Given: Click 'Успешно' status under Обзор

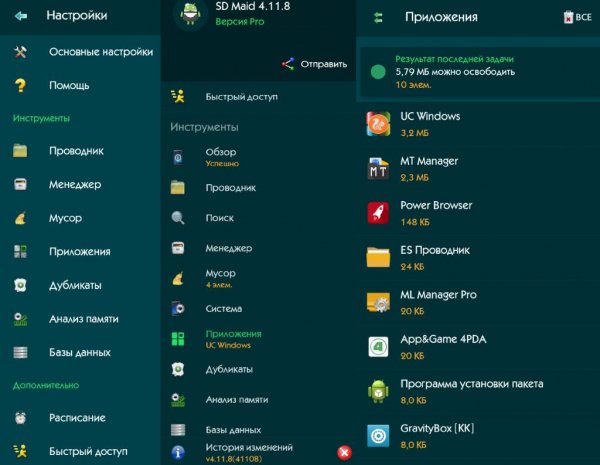Looking at the screenshot, I should click(222, 163).
